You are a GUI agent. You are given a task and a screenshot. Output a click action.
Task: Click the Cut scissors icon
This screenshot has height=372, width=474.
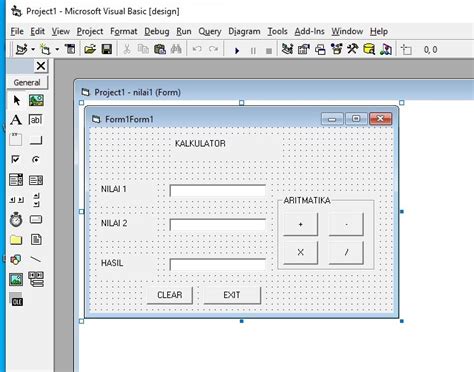click(127, 49)
